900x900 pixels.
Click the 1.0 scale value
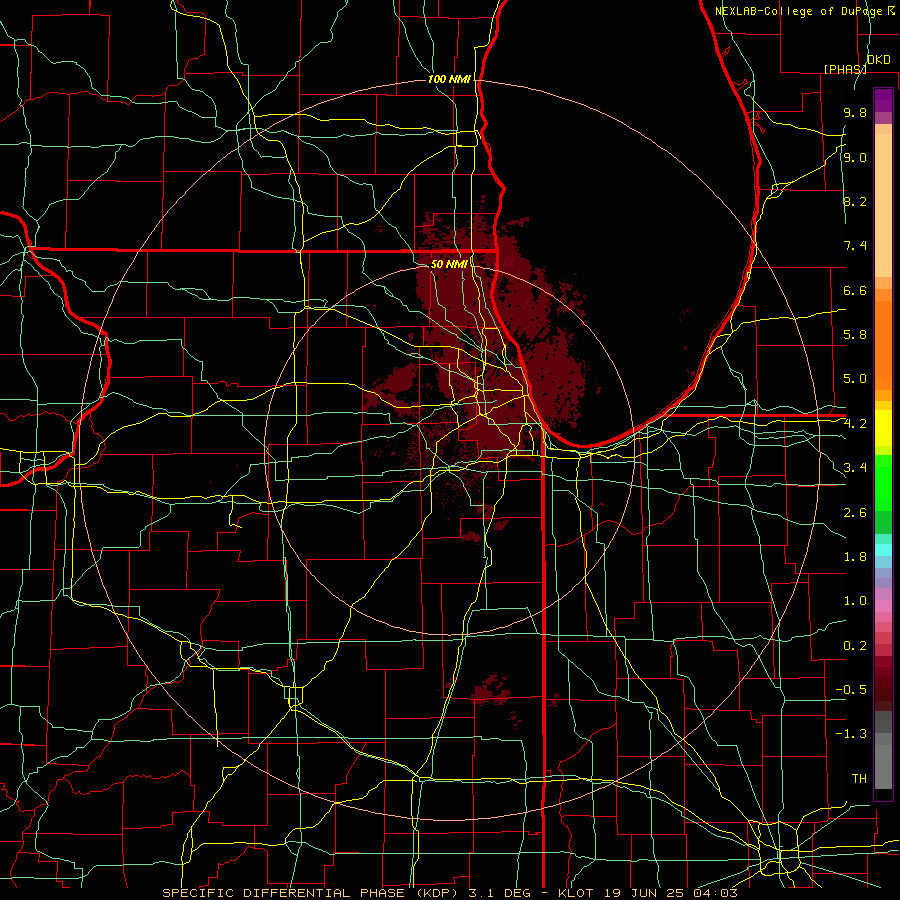[x=855, y=601]
